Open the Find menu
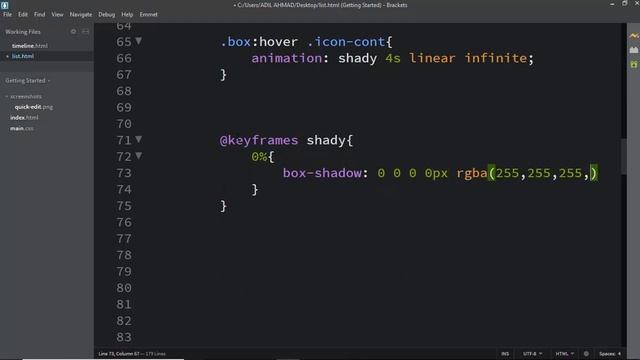The width and height of the screenshot is (640, 360). (40, 14)
